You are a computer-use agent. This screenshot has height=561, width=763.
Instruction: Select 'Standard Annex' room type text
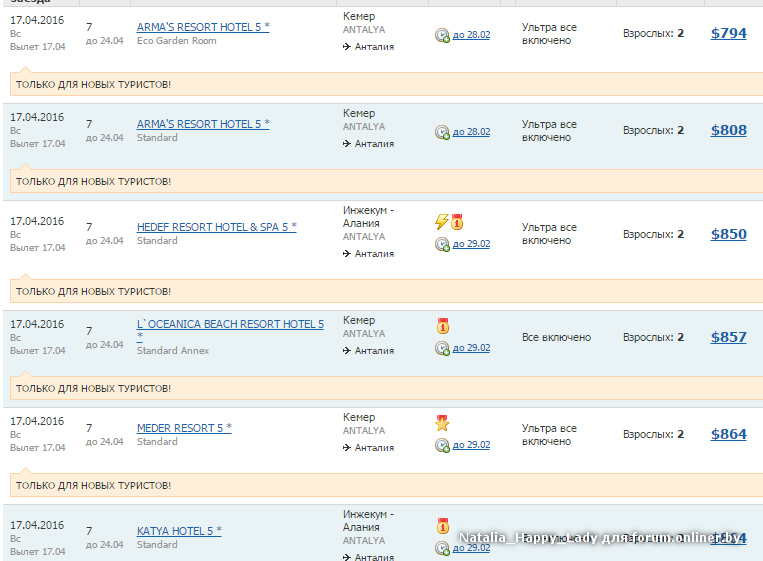173,351
